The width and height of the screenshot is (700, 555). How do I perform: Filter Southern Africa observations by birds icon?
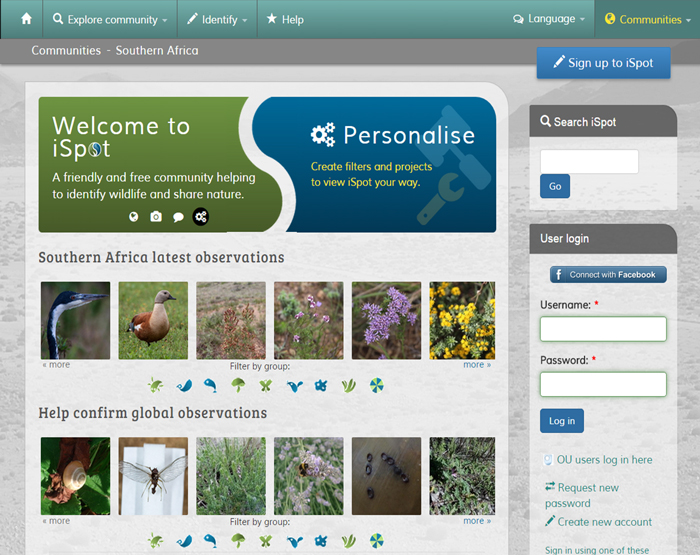184,385
